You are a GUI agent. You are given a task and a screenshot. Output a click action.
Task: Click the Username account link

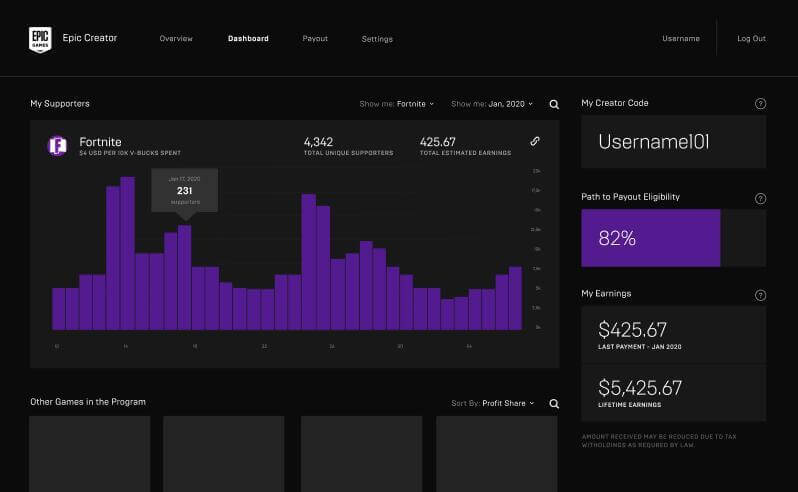[x=681, y=39]
